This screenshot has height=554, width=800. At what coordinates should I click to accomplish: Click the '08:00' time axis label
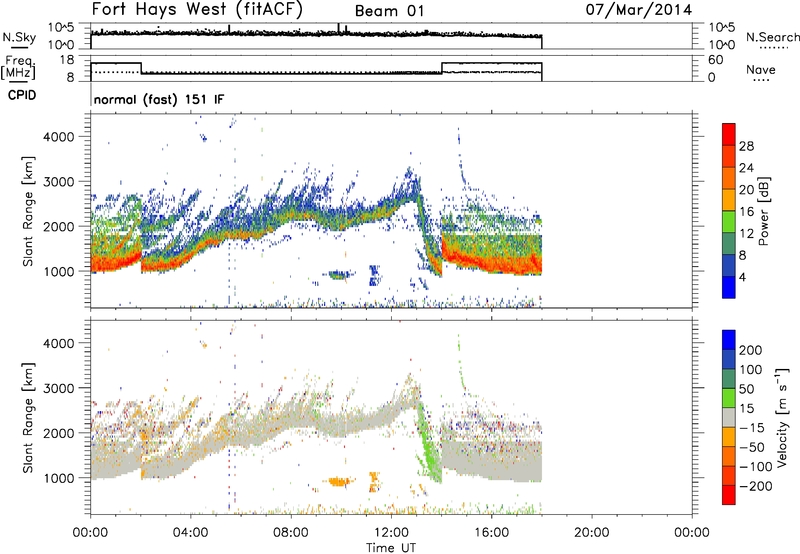pyautogui.click(x=291, y=533)
